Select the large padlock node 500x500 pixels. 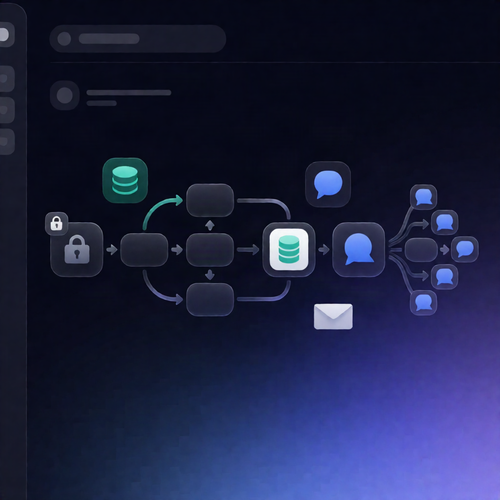[77, 249]
